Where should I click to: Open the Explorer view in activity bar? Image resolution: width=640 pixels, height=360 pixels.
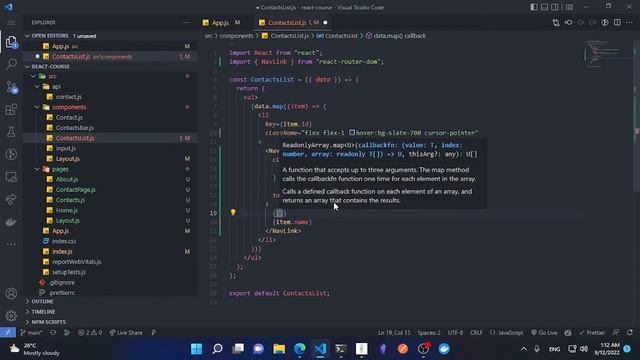11,42
